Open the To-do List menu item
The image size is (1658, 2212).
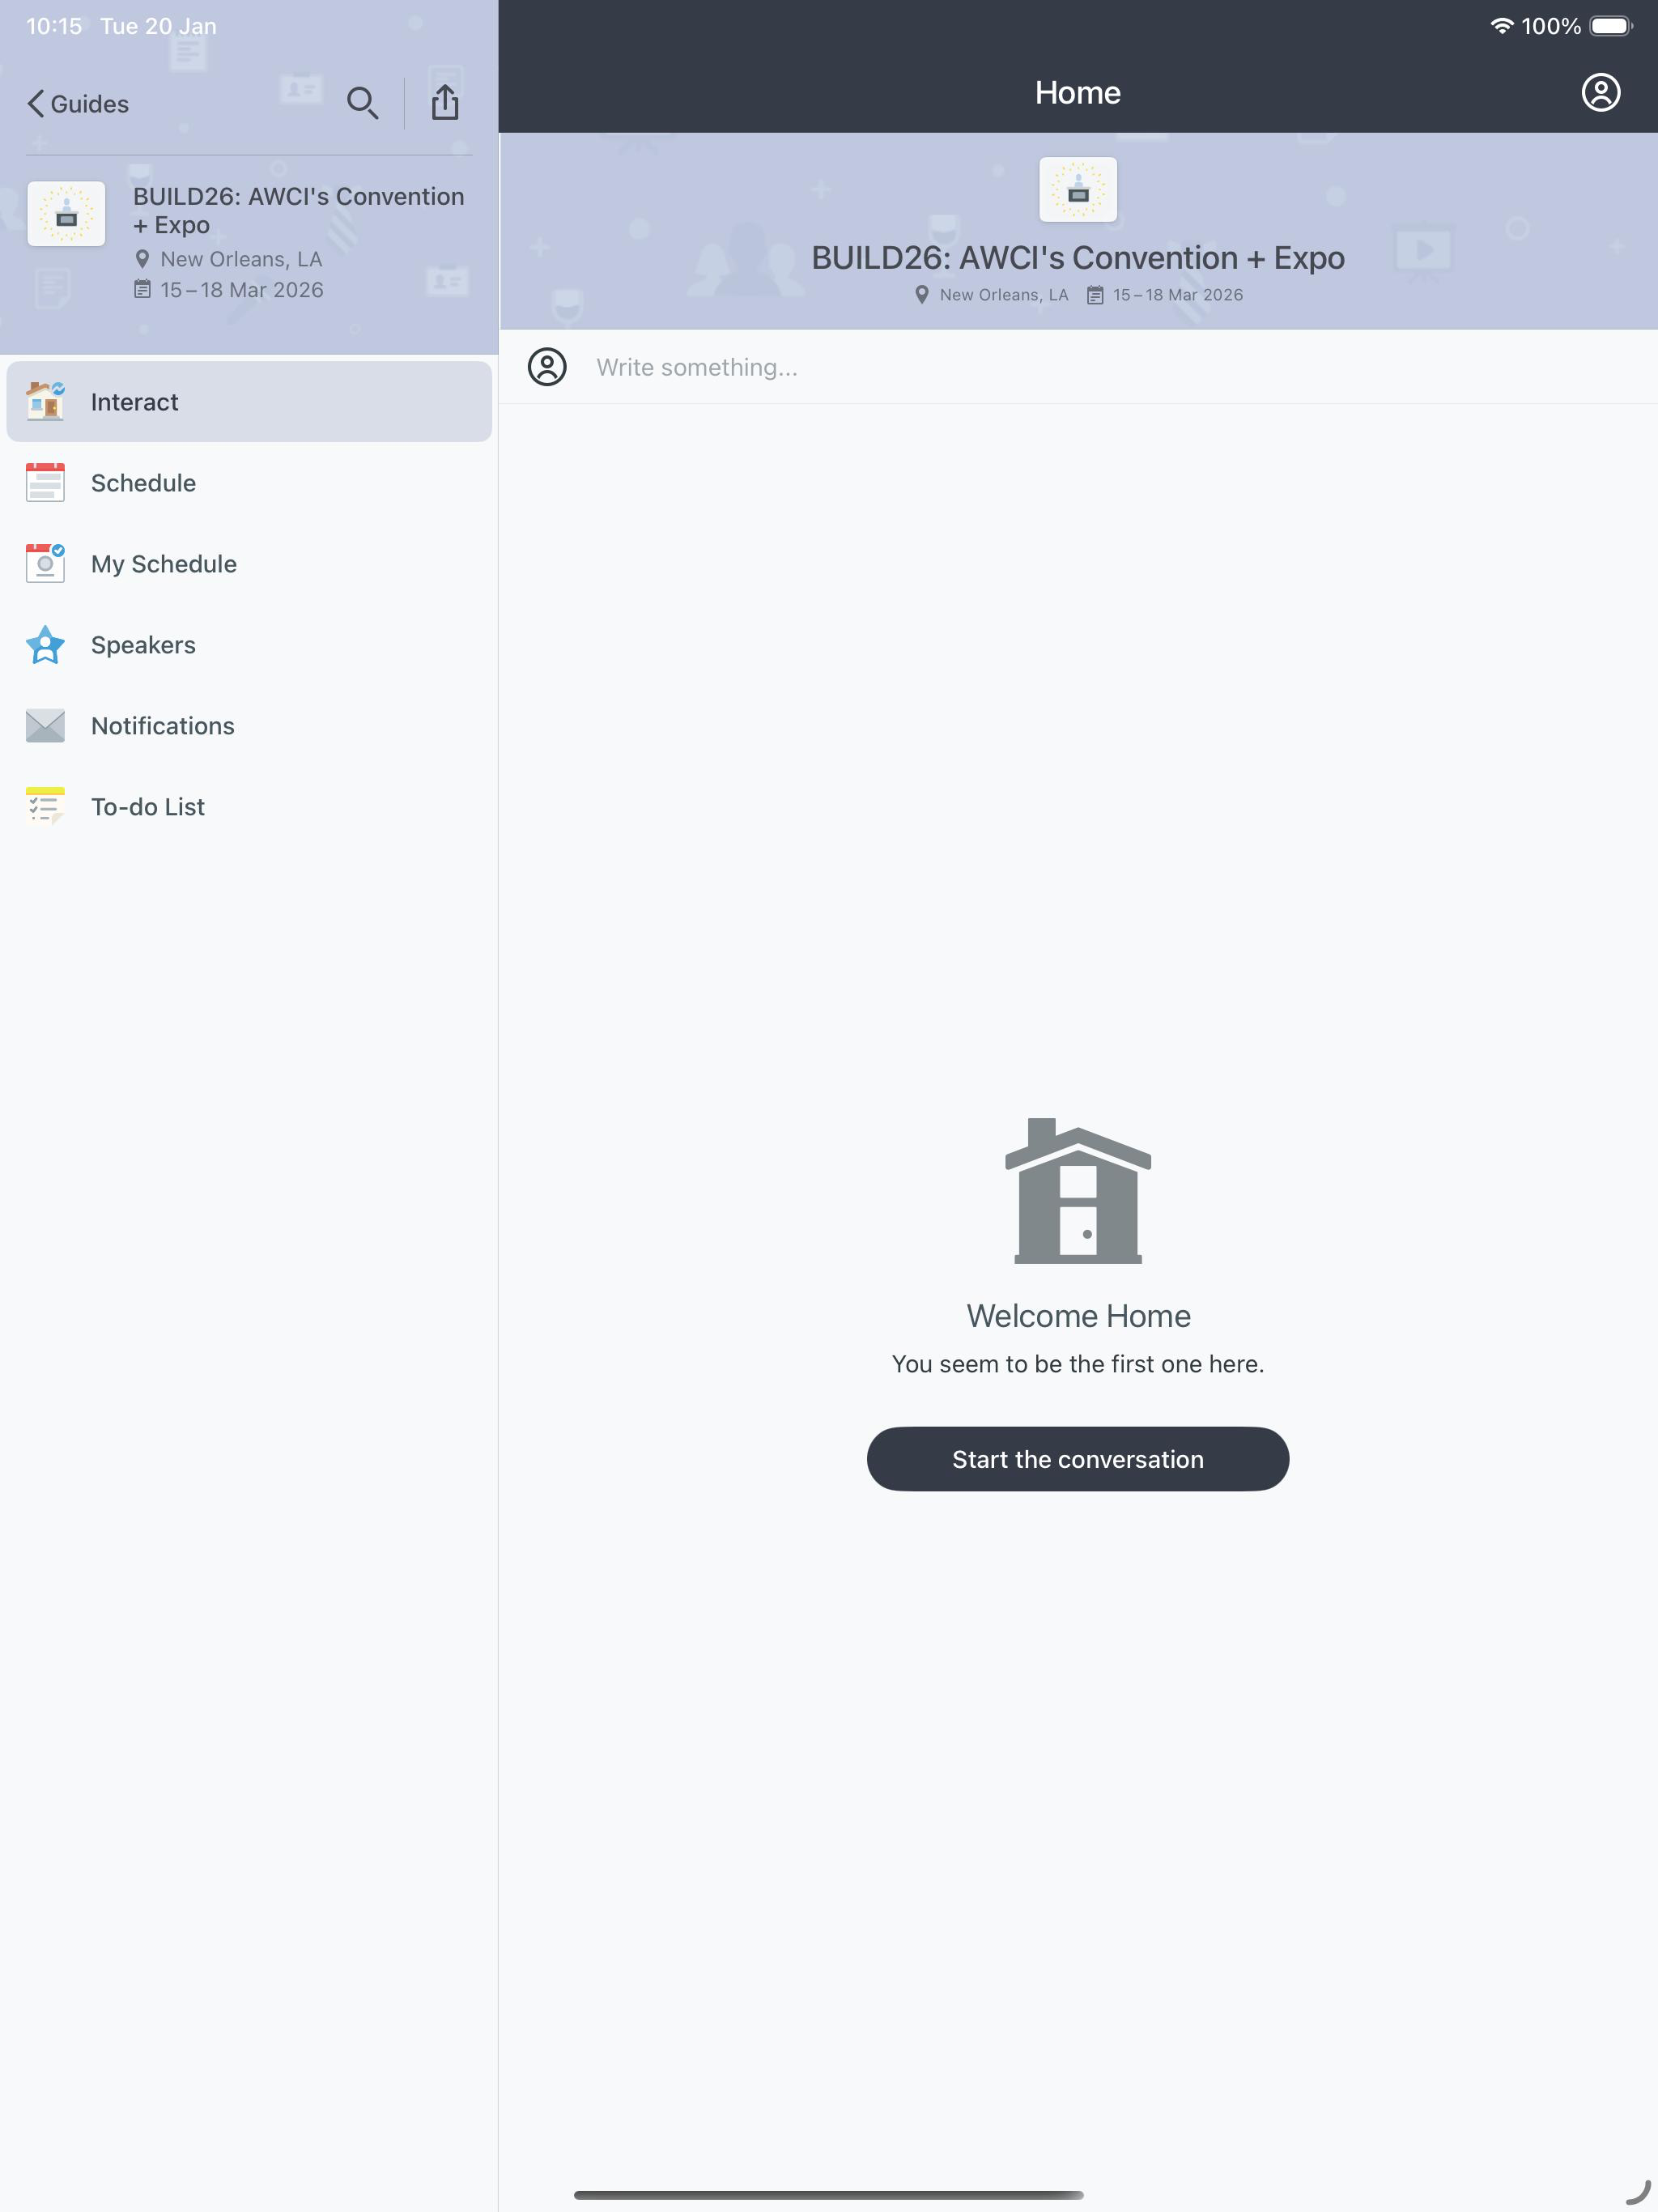click(x=249, y=807)
